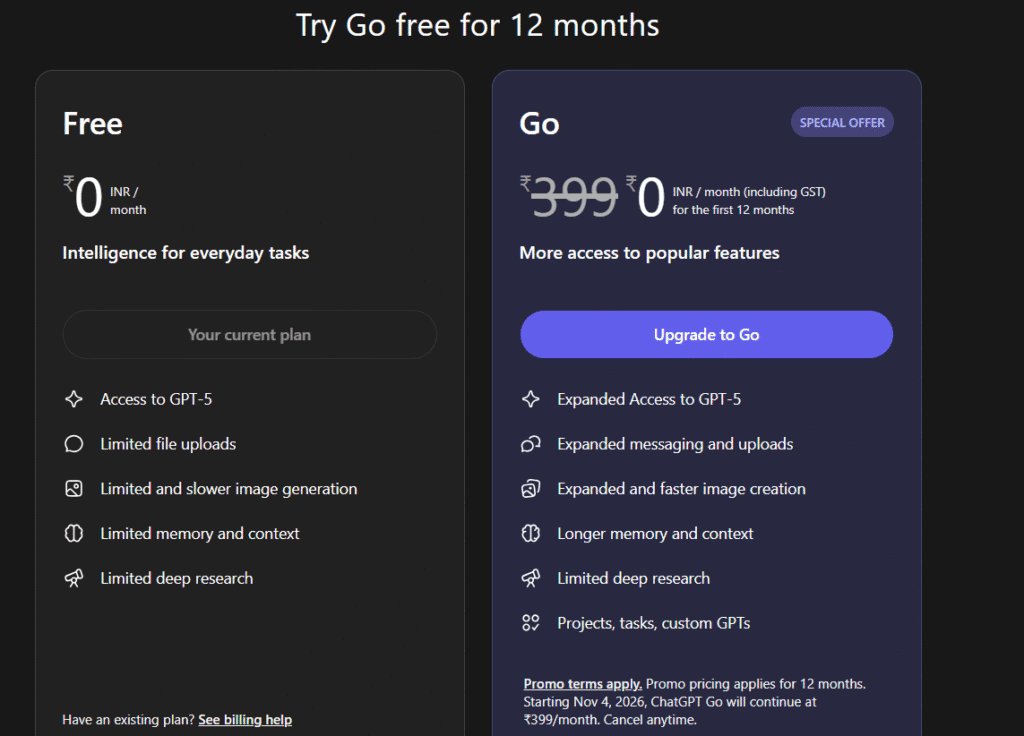Click the crossed-out 399 original price
Viewport: 1024px width, 736px height.
pyautogui.click(x=573, y=198)
